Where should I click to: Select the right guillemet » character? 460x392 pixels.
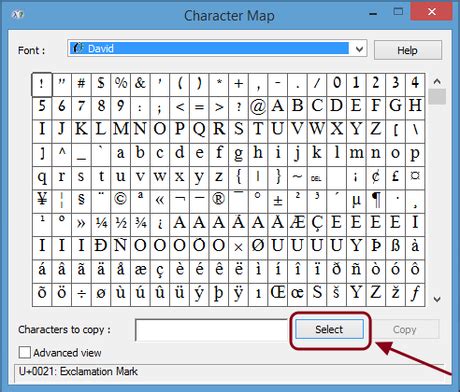[x=81, y=225]
